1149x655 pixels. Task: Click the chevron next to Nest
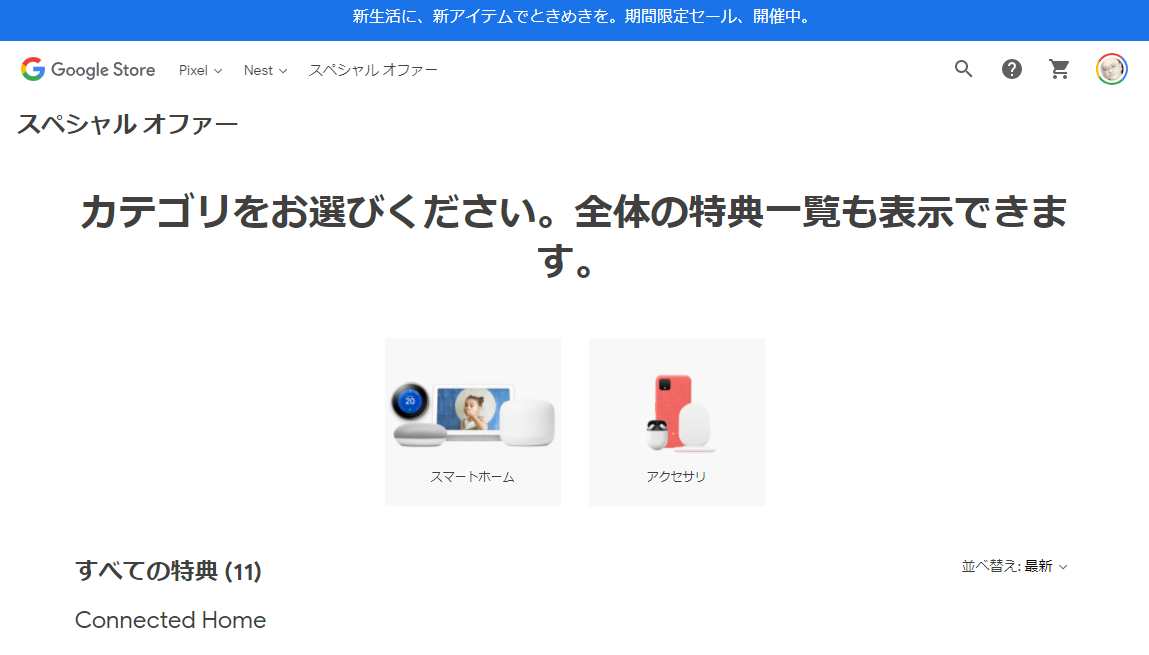283,71
